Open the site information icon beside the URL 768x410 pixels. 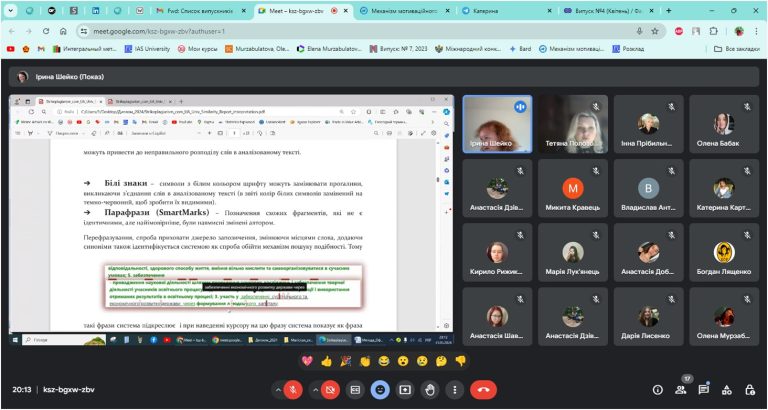coord(85,31)
